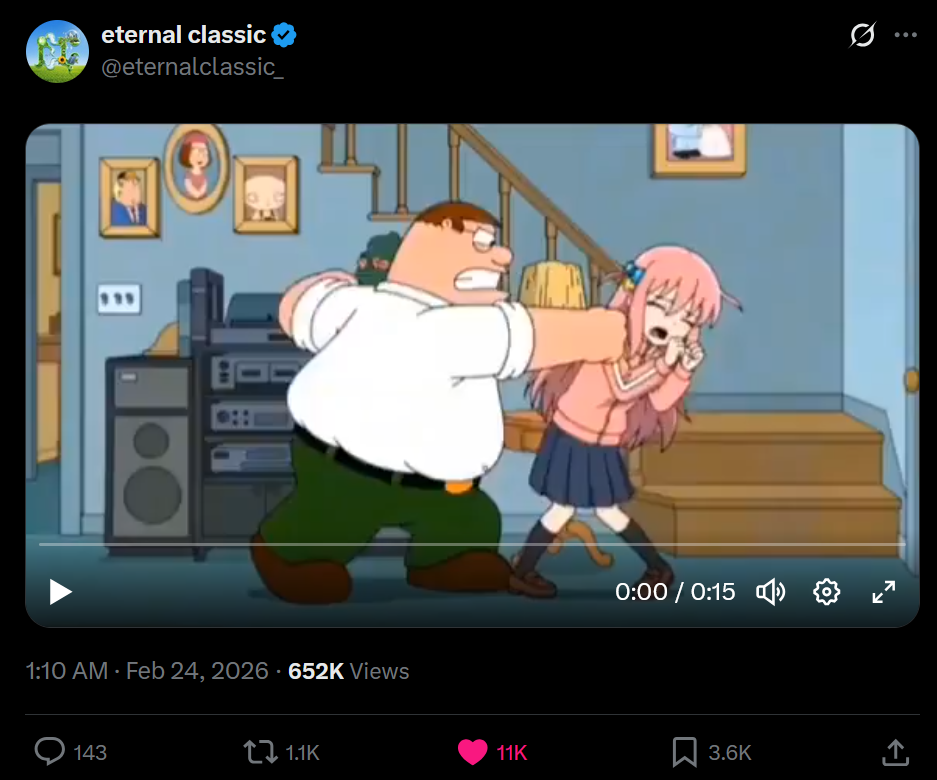937x780 pixels.
Task: Unlike the post with 11K likes
Action: coord(492,752)
